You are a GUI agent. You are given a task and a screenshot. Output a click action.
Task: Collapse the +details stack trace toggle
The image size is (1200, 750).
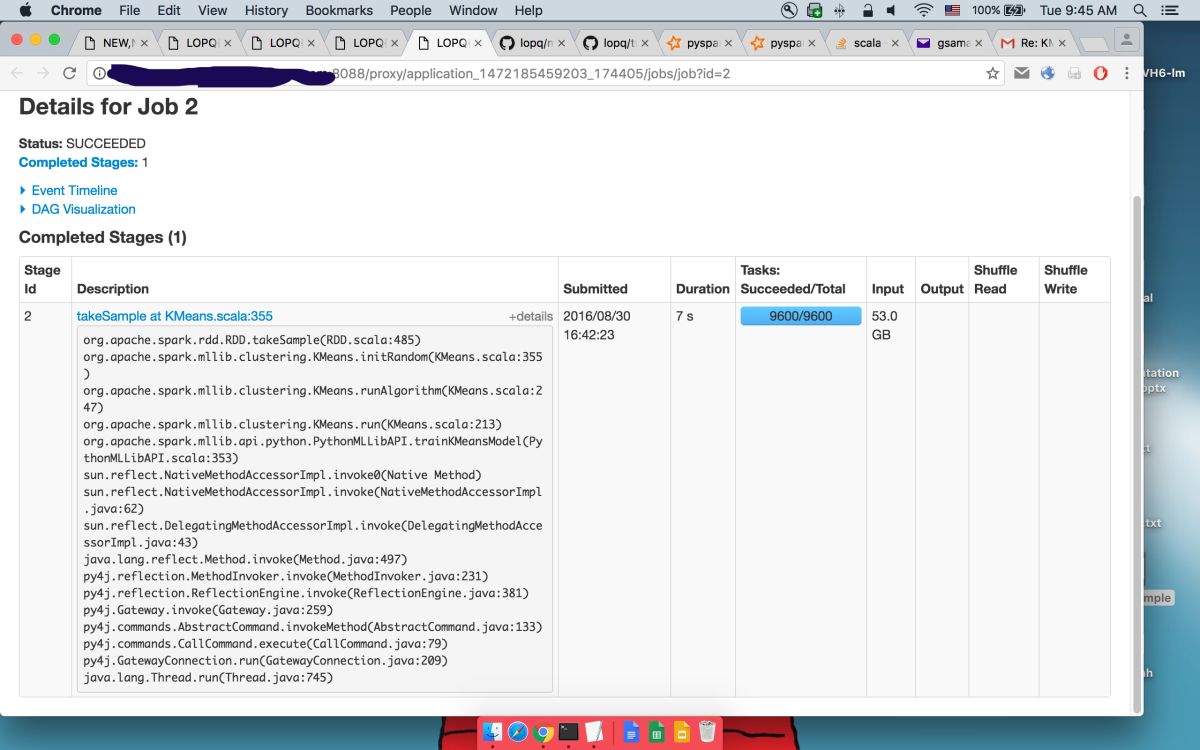(x=530, y=316)
